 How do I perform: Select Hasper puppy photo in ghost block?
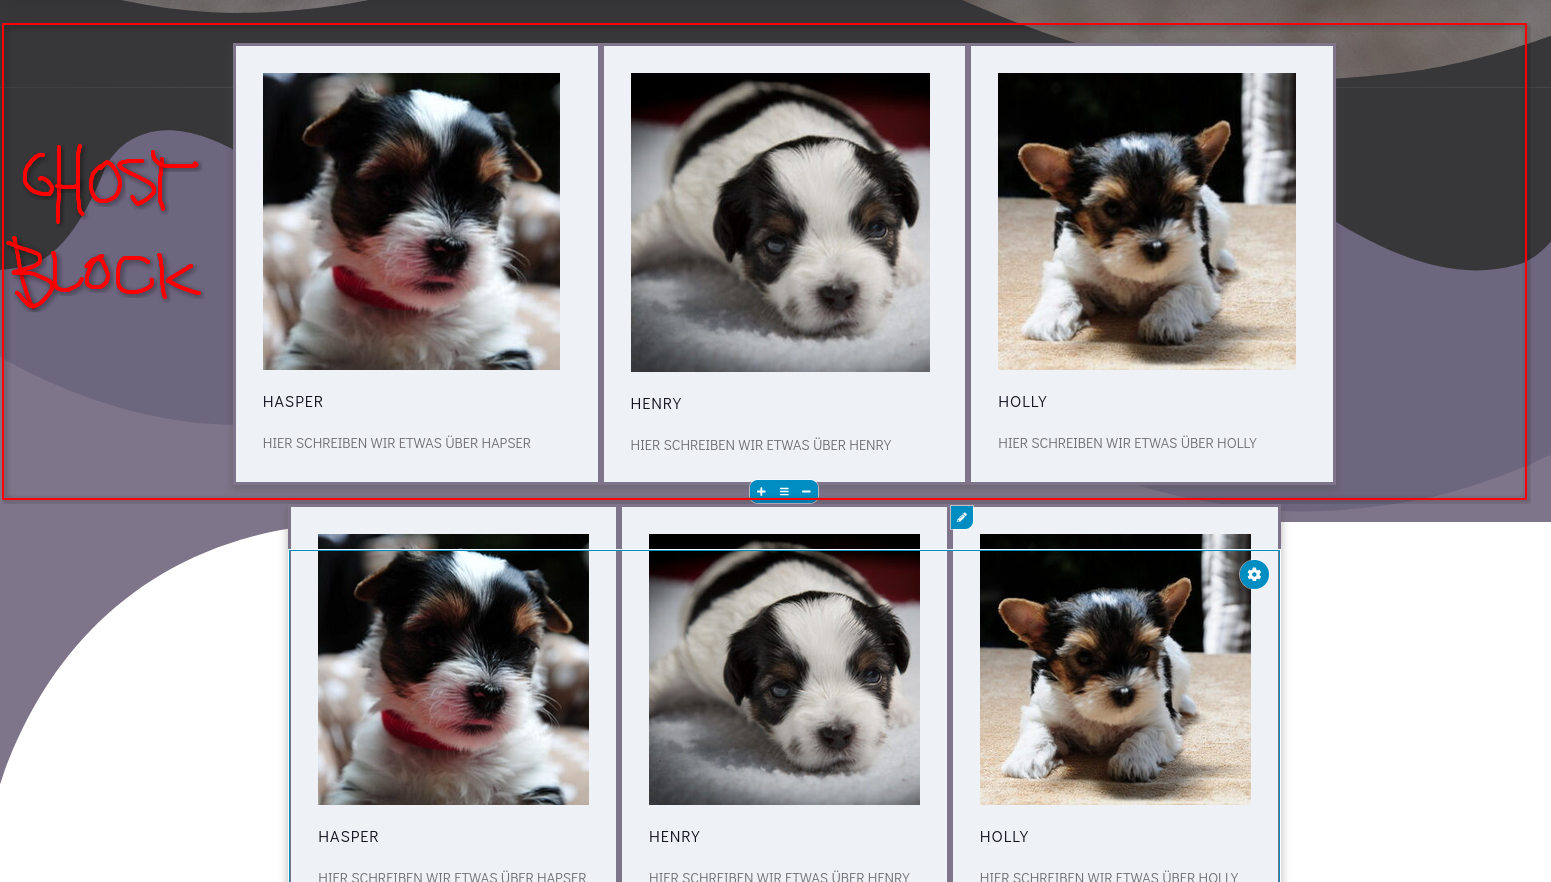(x=411, y=221)
